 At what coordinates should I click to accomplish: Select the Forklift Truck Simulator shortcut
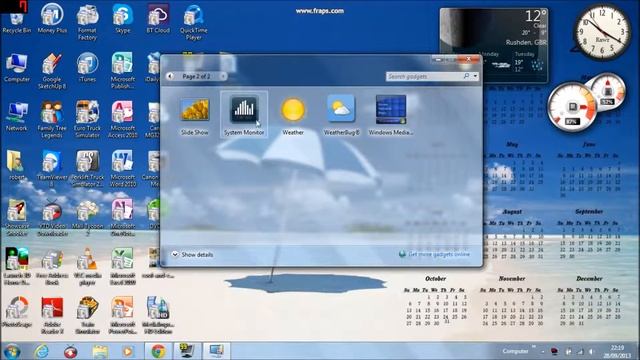pyautogui.click(x=87, y=169)
